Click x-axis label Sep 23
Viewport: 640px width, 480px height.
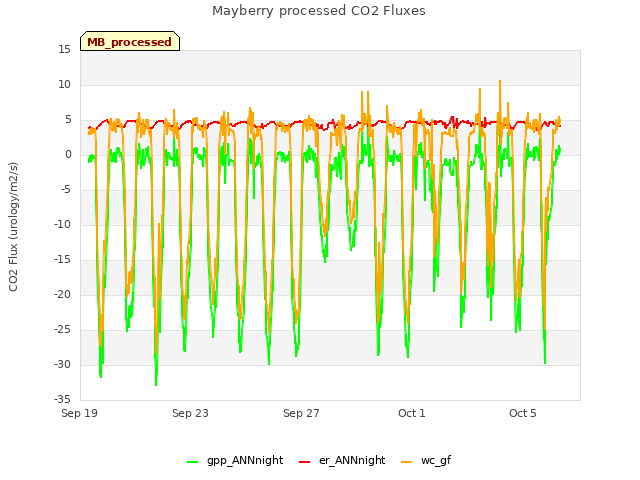click(x=190, y=413)
